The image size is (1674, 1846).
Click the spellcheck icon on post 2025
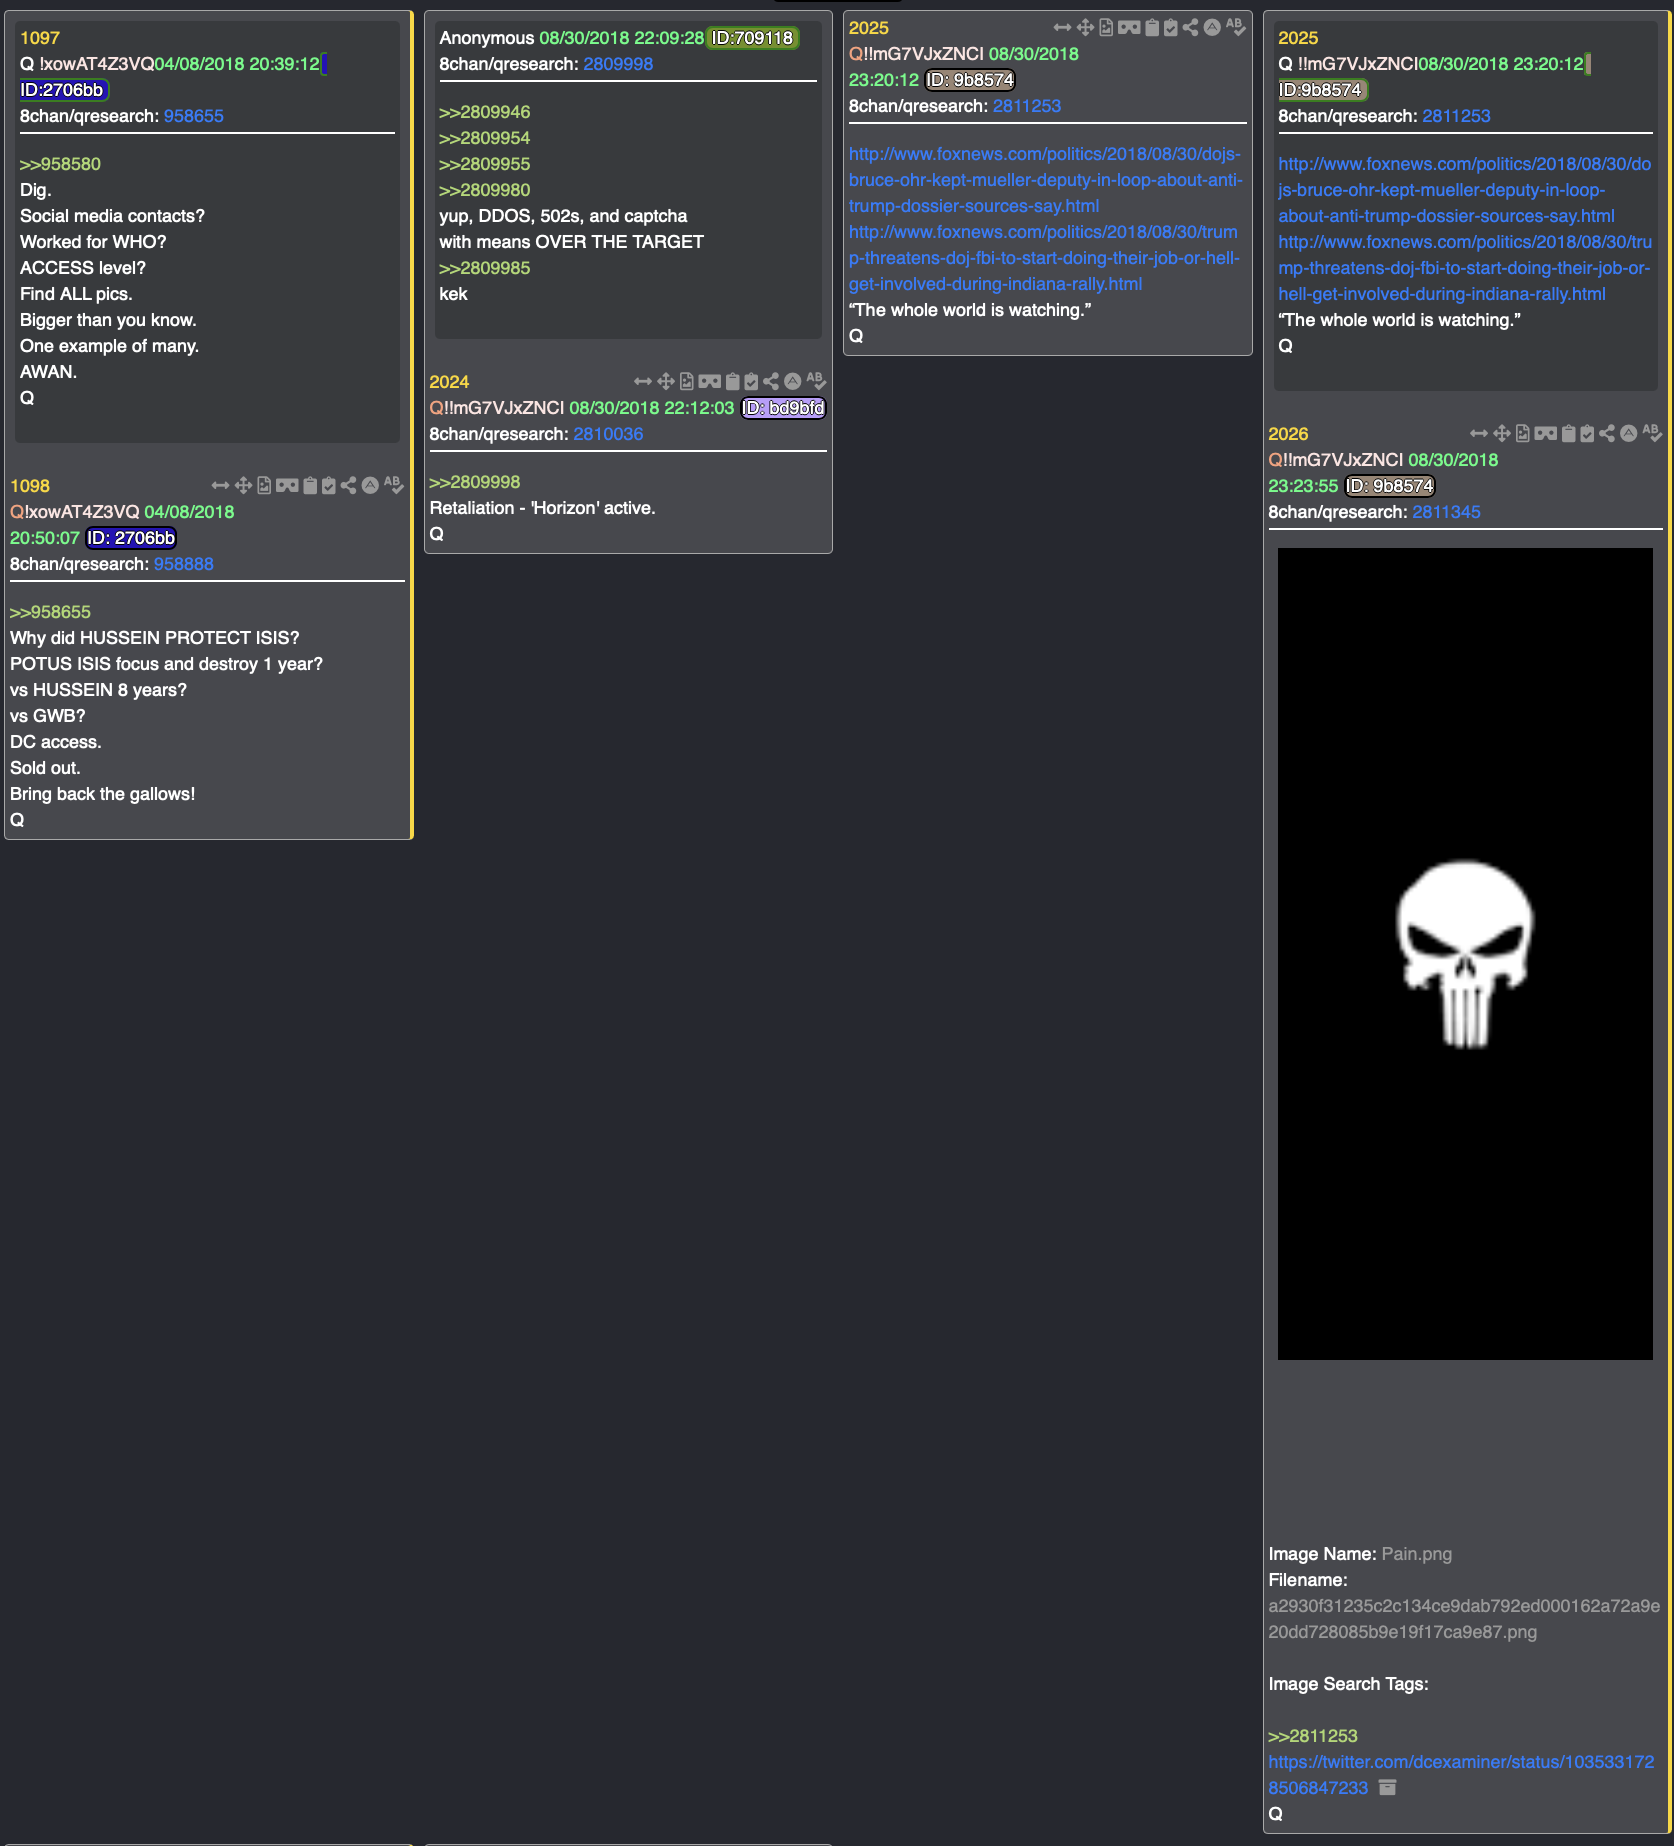point(1236,27)
